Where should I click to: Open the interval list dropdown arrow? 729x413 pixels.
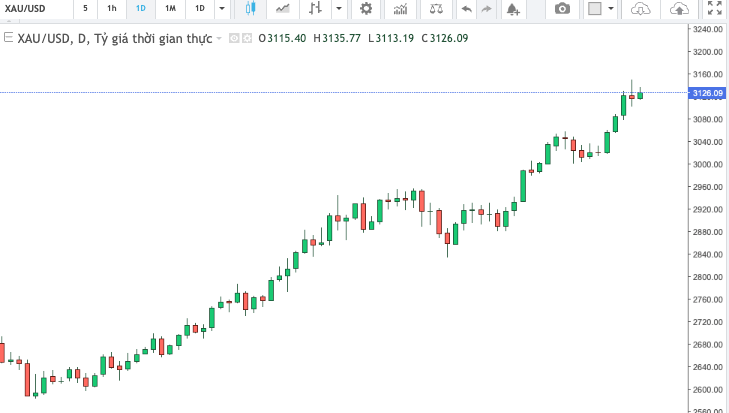click(222, 8)
